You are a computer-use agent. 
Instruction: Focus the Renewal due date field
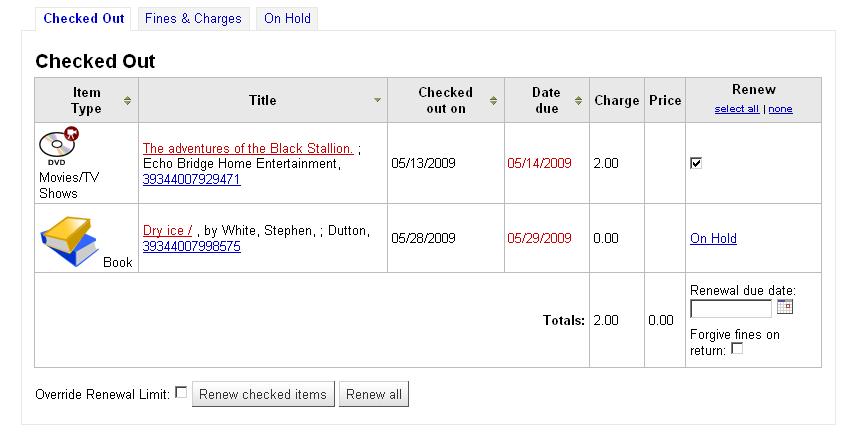[731, 308]
